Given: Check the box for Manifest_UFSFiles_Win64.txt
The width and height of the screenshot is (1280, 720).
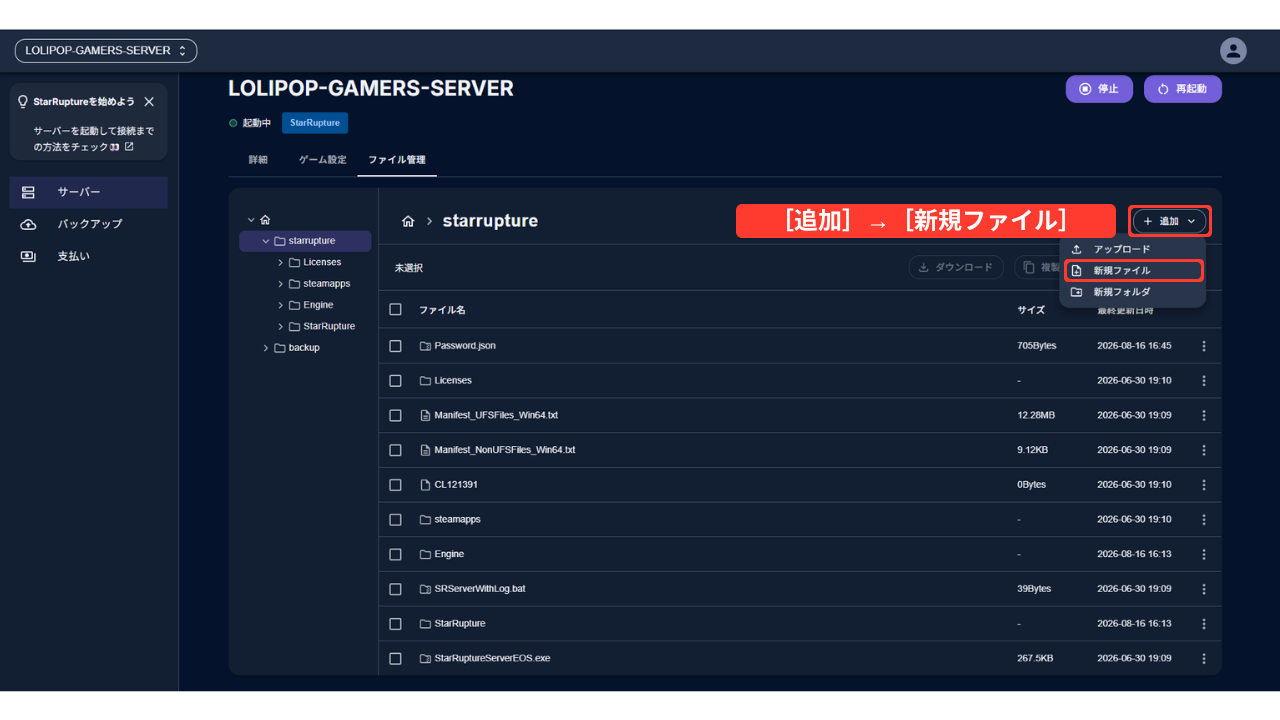Looking at the screenshot, I should pyautogui.click(x=395, y=415).
